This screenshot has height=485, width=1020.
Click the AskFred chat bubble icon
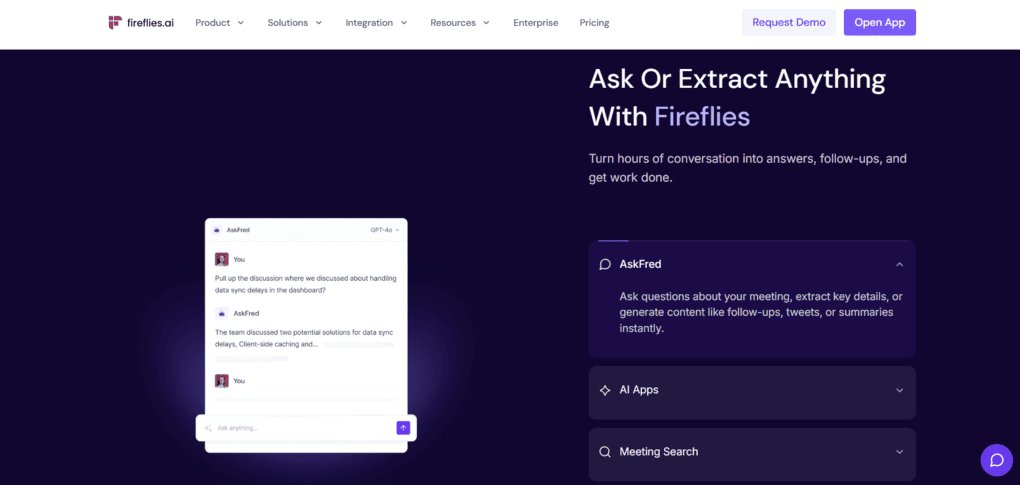coord(605,264)
